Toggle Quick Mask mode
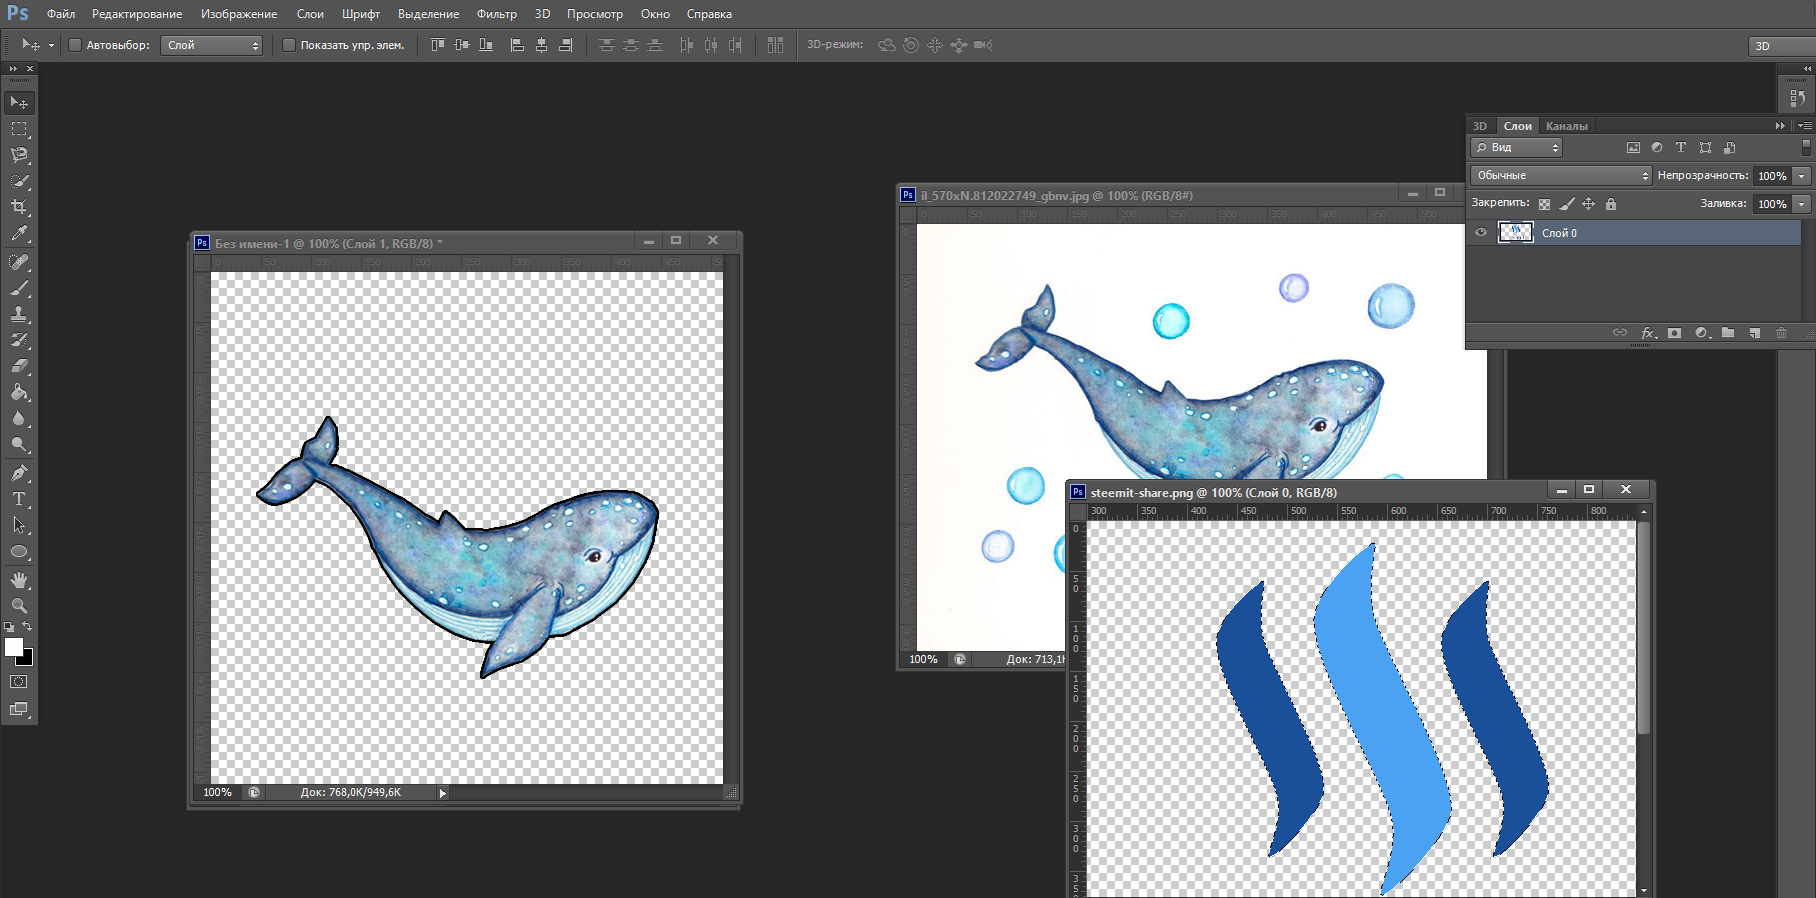Viewport: 1816px width, 898px height. 19,682
